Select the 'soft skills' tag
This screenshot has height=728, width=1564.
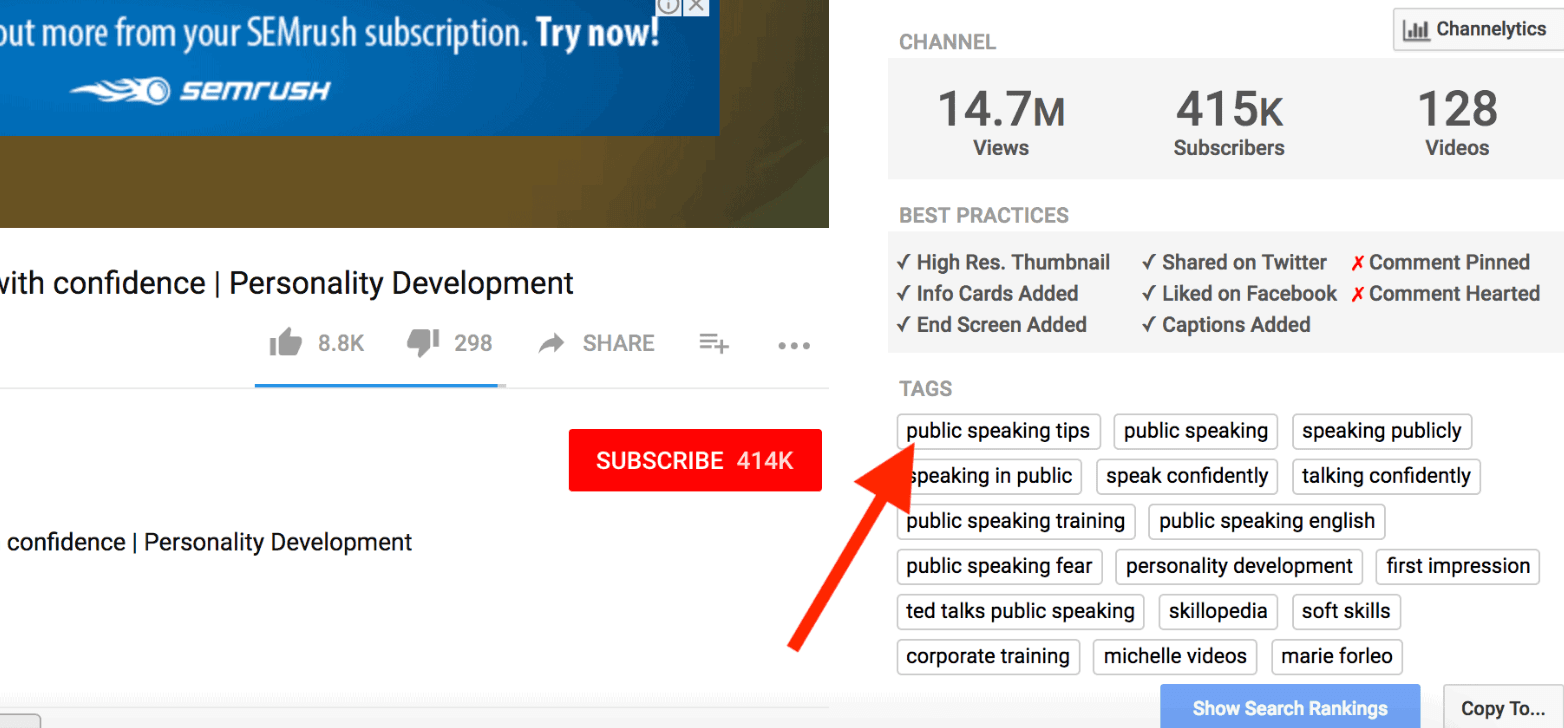click(1346, 611)
